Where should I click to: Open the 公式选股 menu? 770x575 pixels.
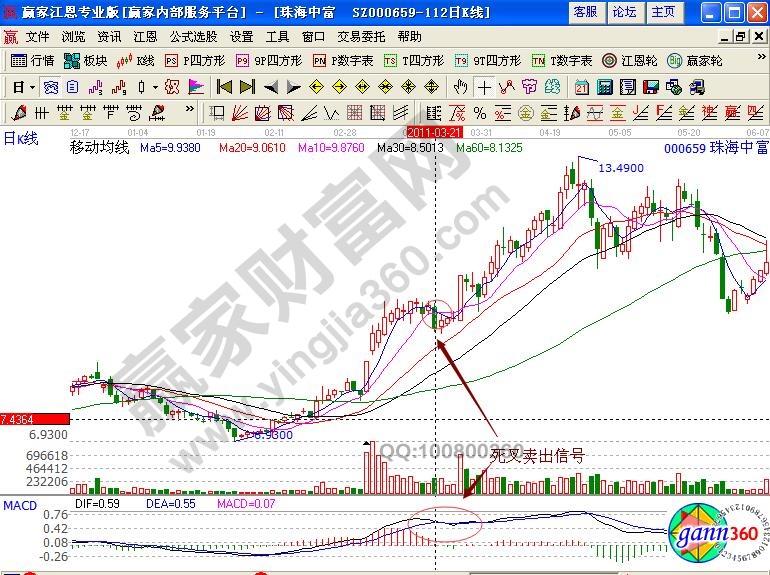coord(191,36)
